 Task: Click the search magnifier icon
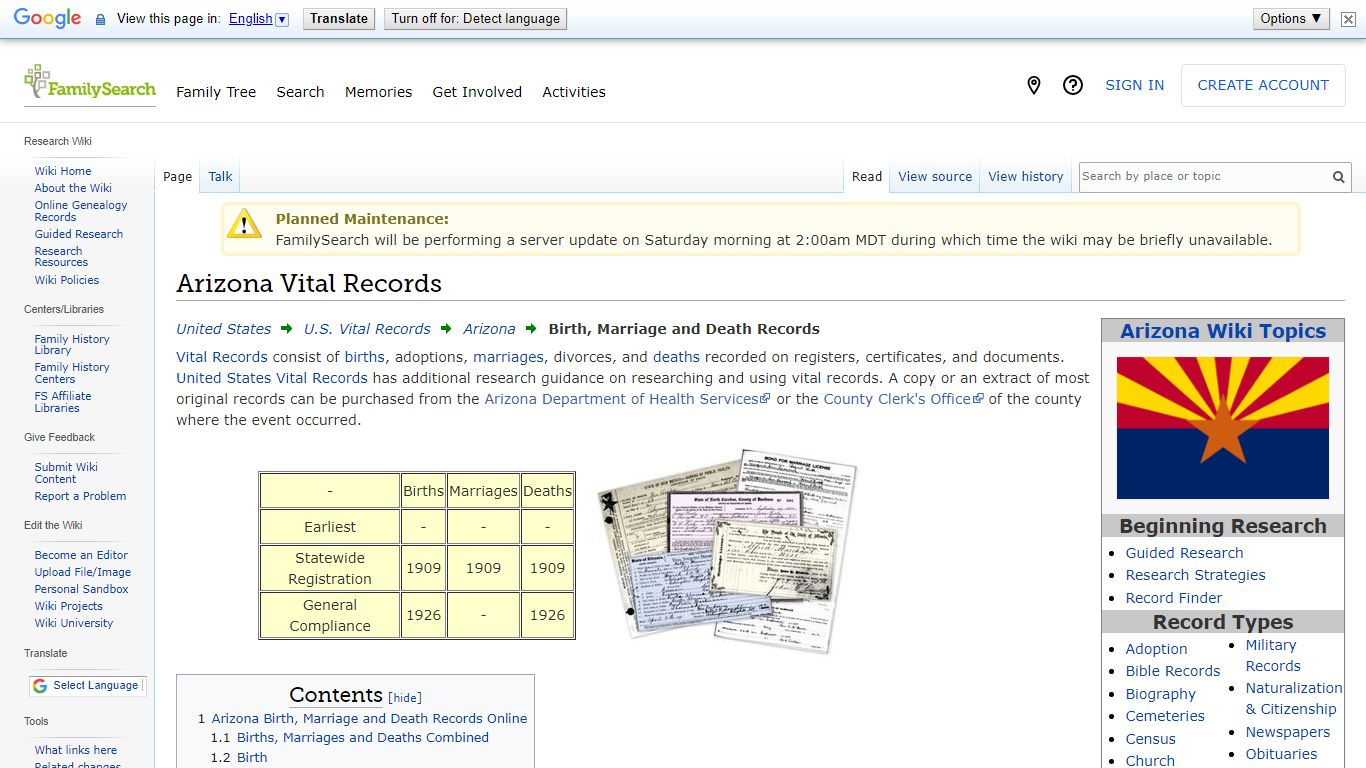point(1338,177)
